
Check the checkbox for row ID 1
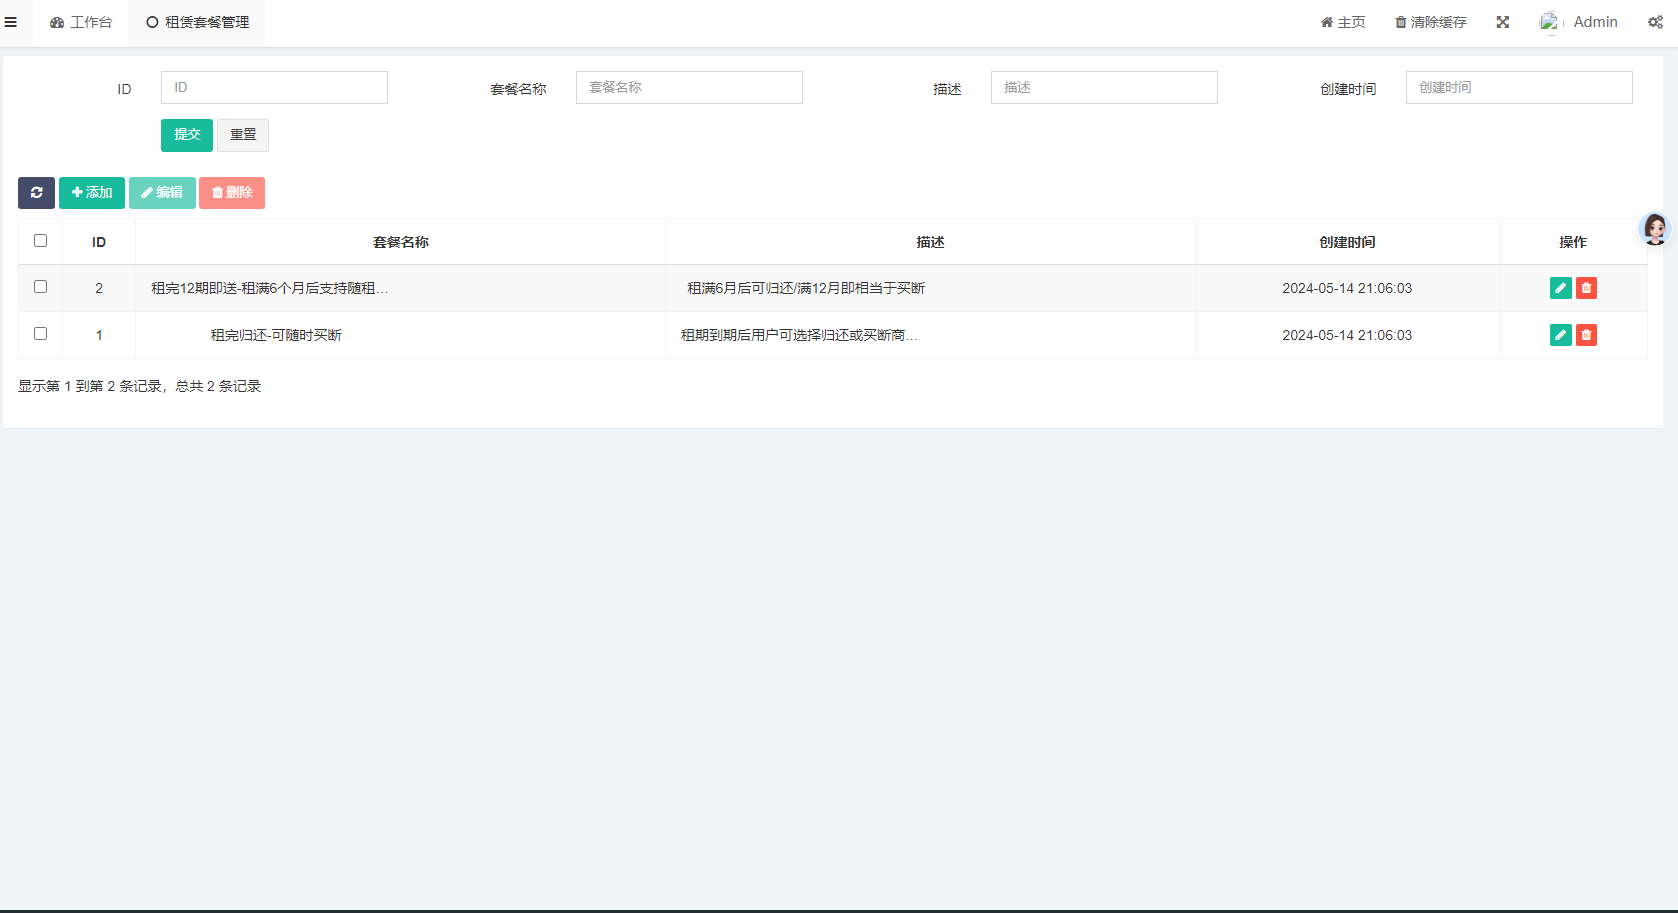pyautogui.click(x=41, y=334)
